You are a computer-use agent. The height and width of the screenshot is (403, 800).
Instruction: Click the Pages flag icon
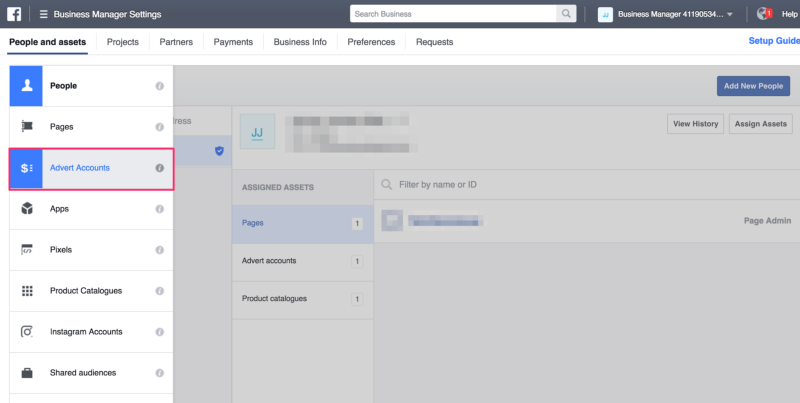coord(27,127)
